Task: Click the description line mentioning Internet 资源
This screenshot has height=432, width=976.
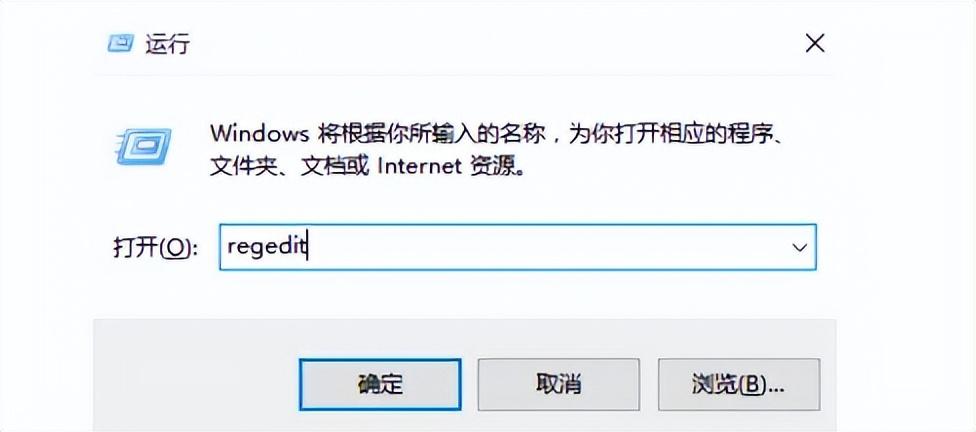Action: [x=365, y=166]
